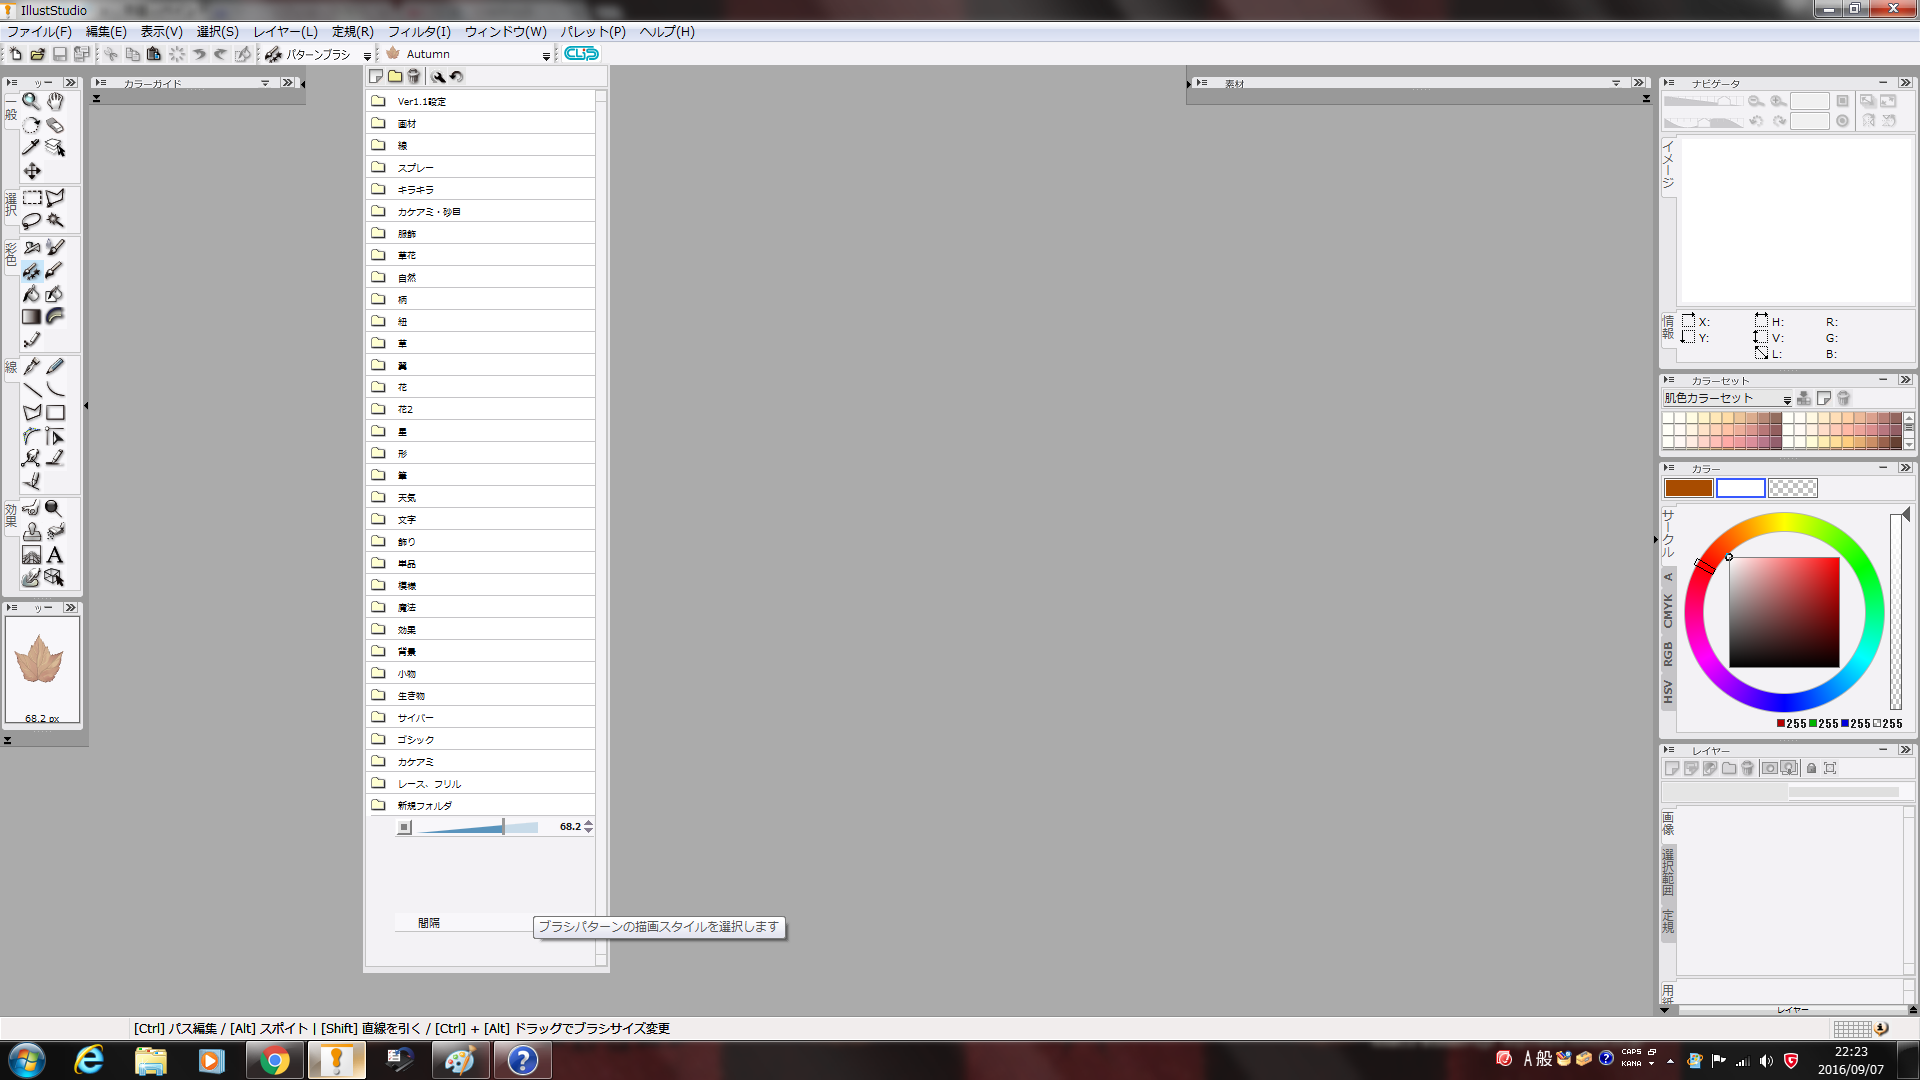Select the Rectangle selection tool

click(32, 198)
